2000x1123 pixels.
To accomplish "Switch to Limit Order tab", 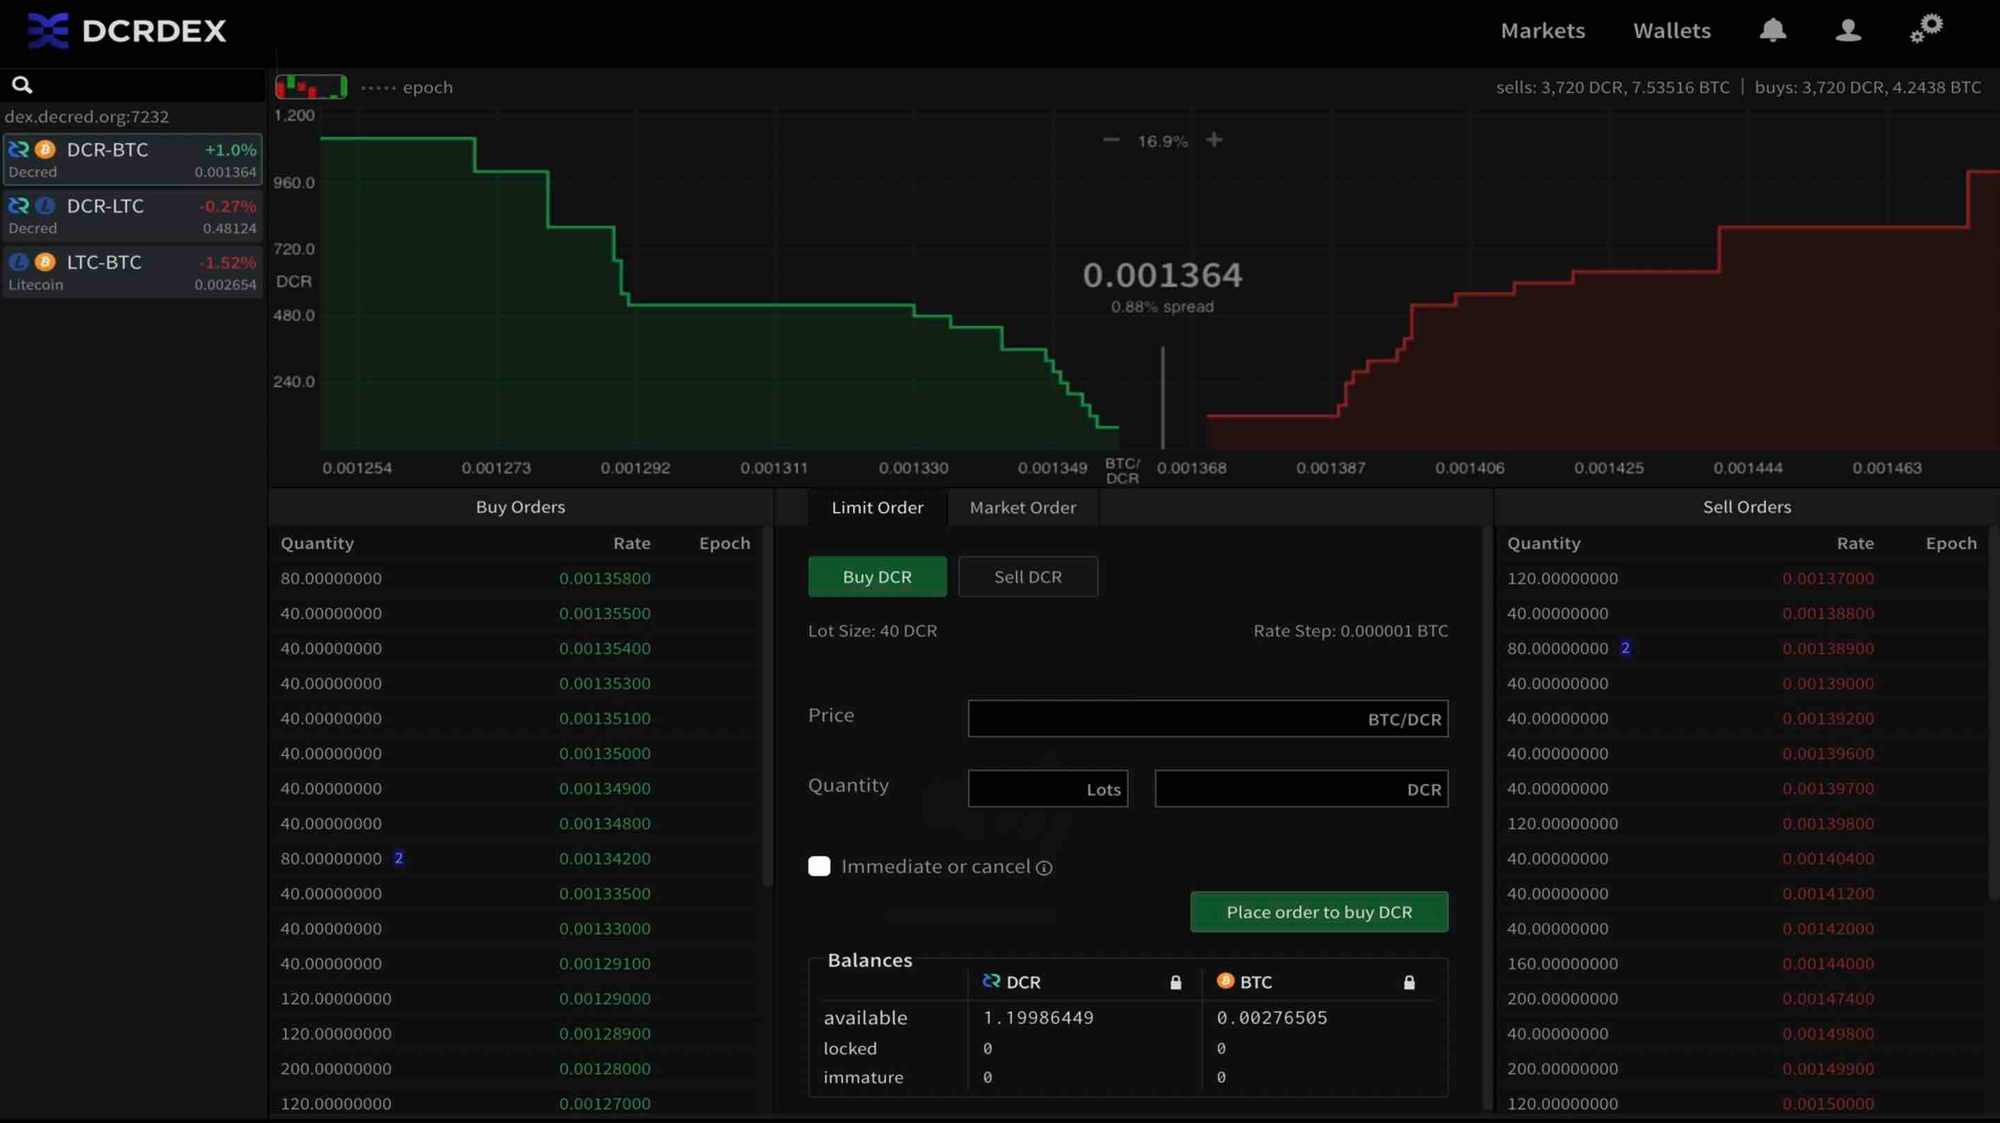I will (877, 508).
